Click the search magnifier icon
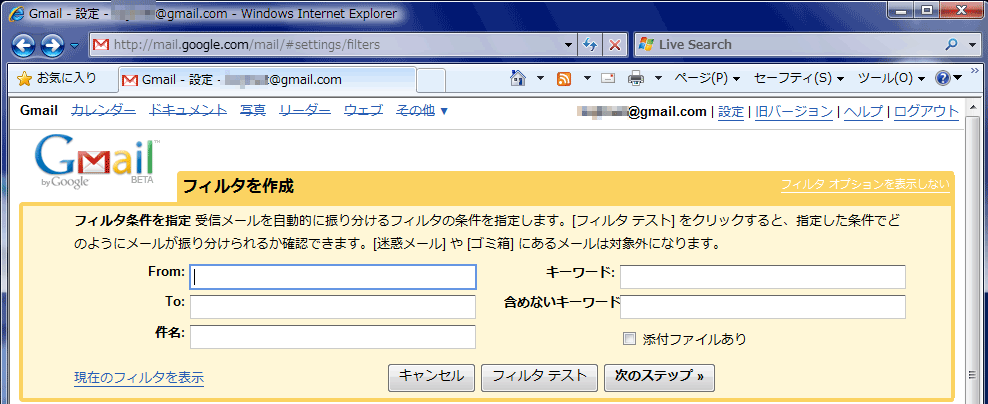 (952, 44)
